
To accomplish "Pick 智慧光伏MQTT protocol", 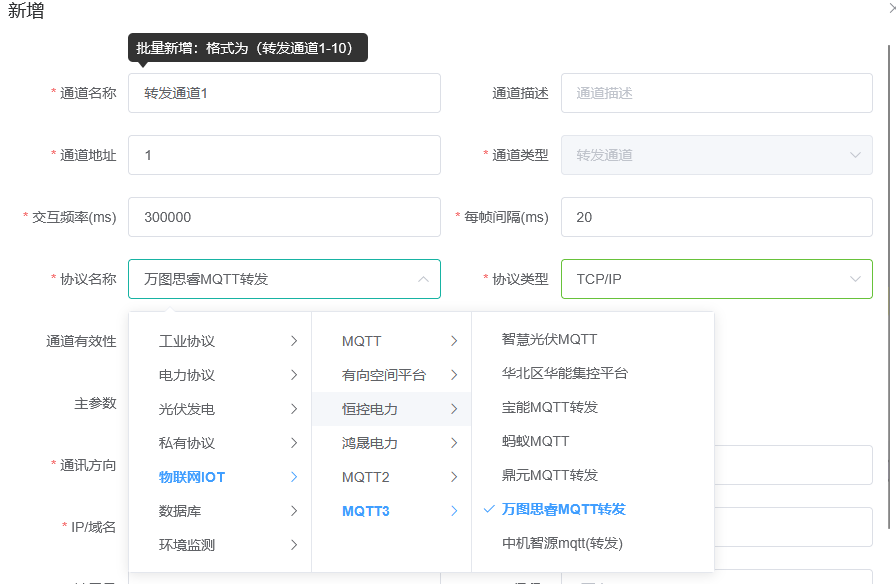I will tap(549, 339).
